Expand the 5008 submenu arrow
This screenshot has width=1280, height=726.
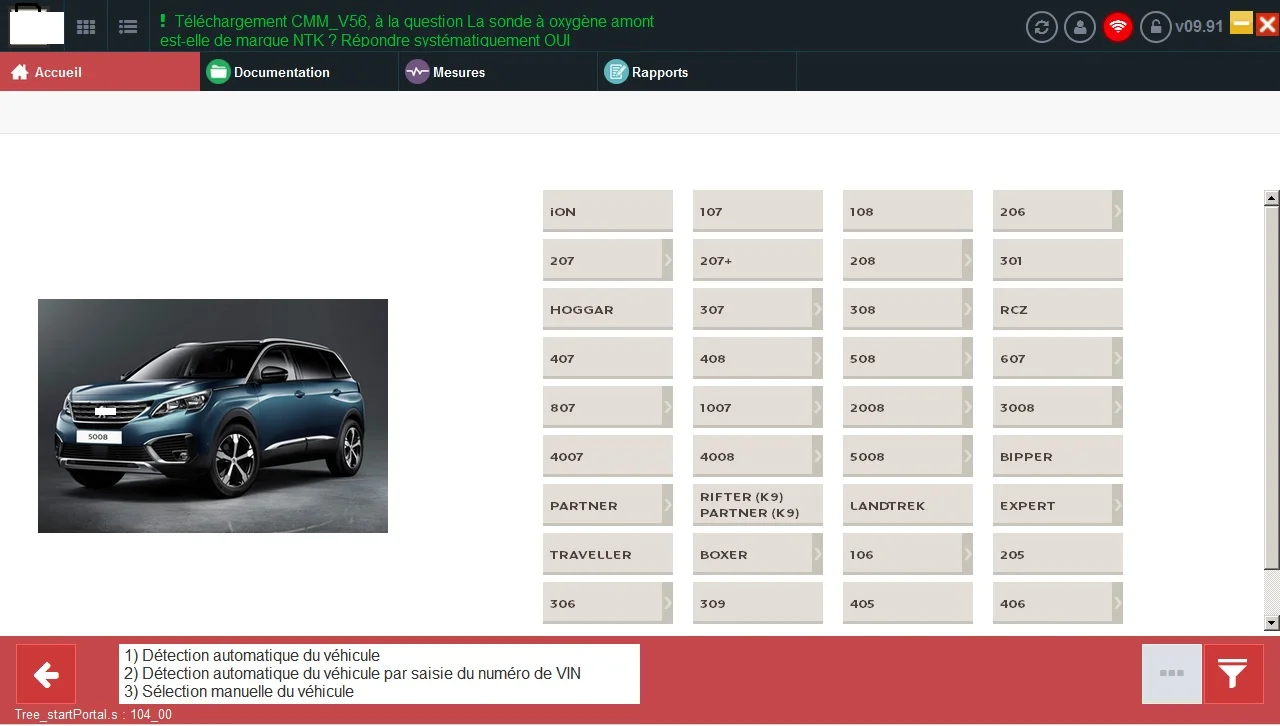[967, 456]
